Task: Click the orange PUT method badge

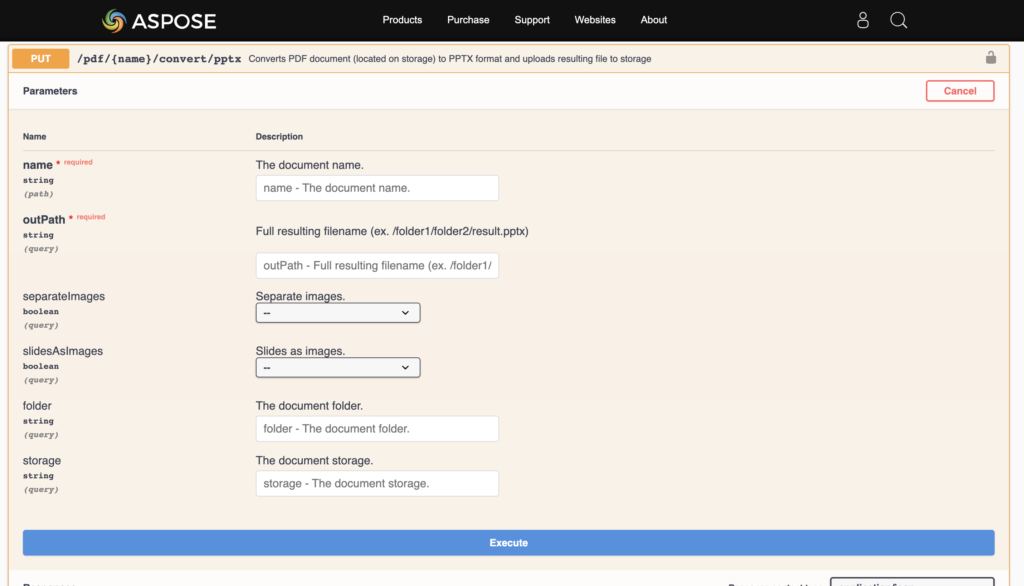Action: point(41,59)
